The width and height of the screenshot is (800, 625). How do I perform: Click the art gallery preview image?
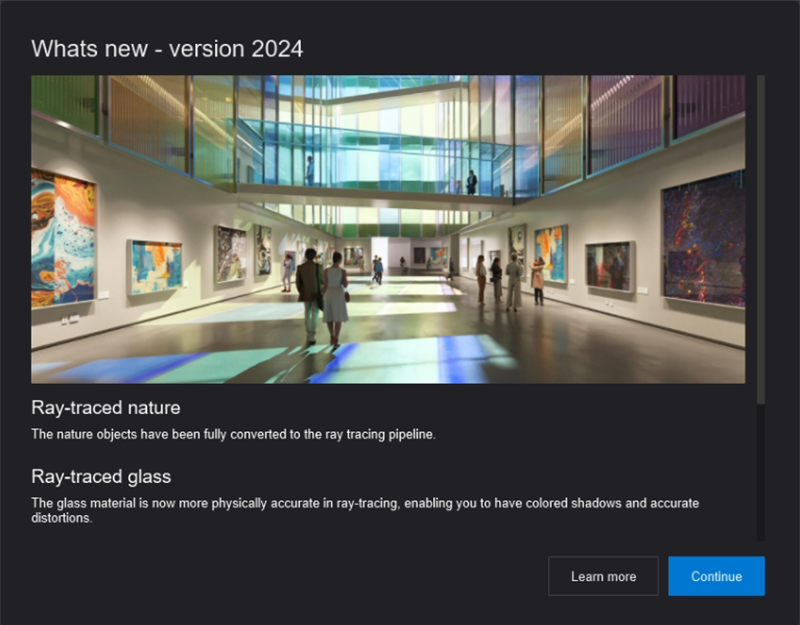pyautogui.click(x=388, y=229)
